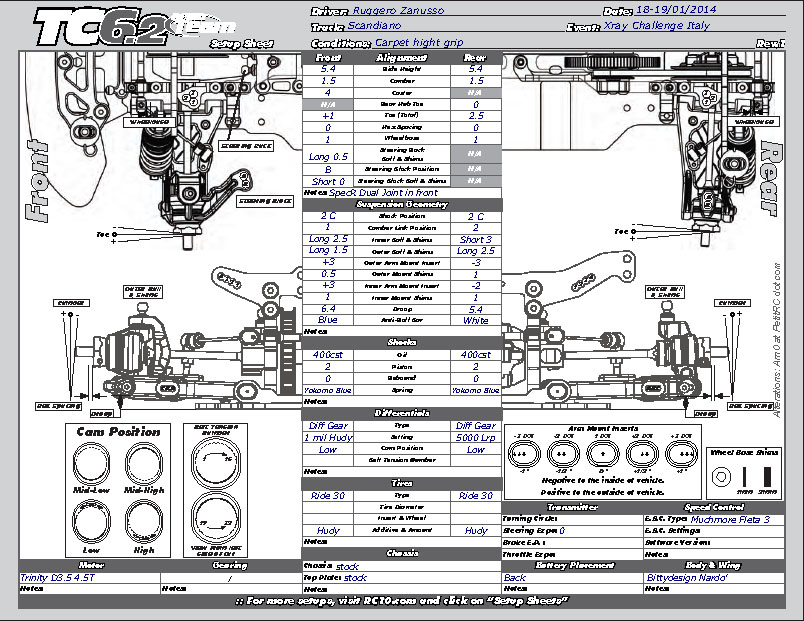Click the front differential Type Diff Gear
The width and height of the screenshot is (804, 621).
click(x=328, y=426)
